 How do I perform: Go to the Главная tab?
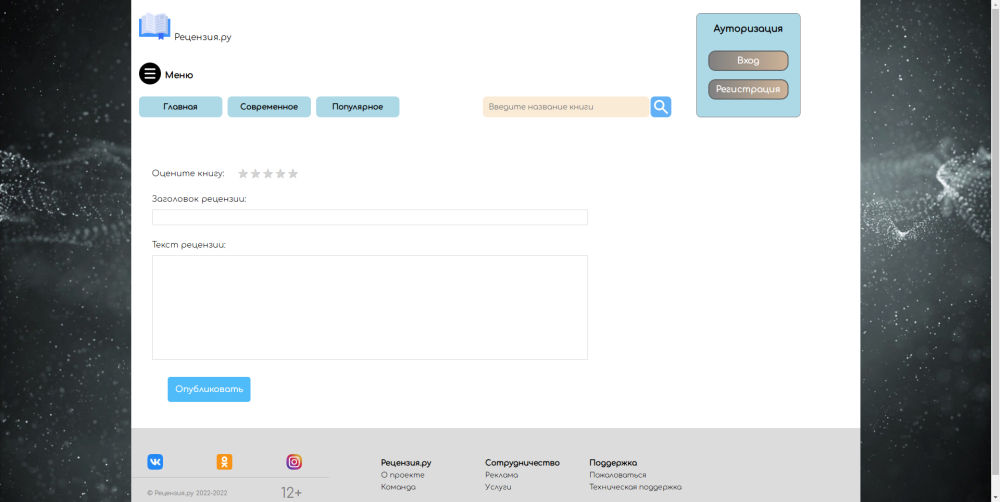tap(180, 107)
